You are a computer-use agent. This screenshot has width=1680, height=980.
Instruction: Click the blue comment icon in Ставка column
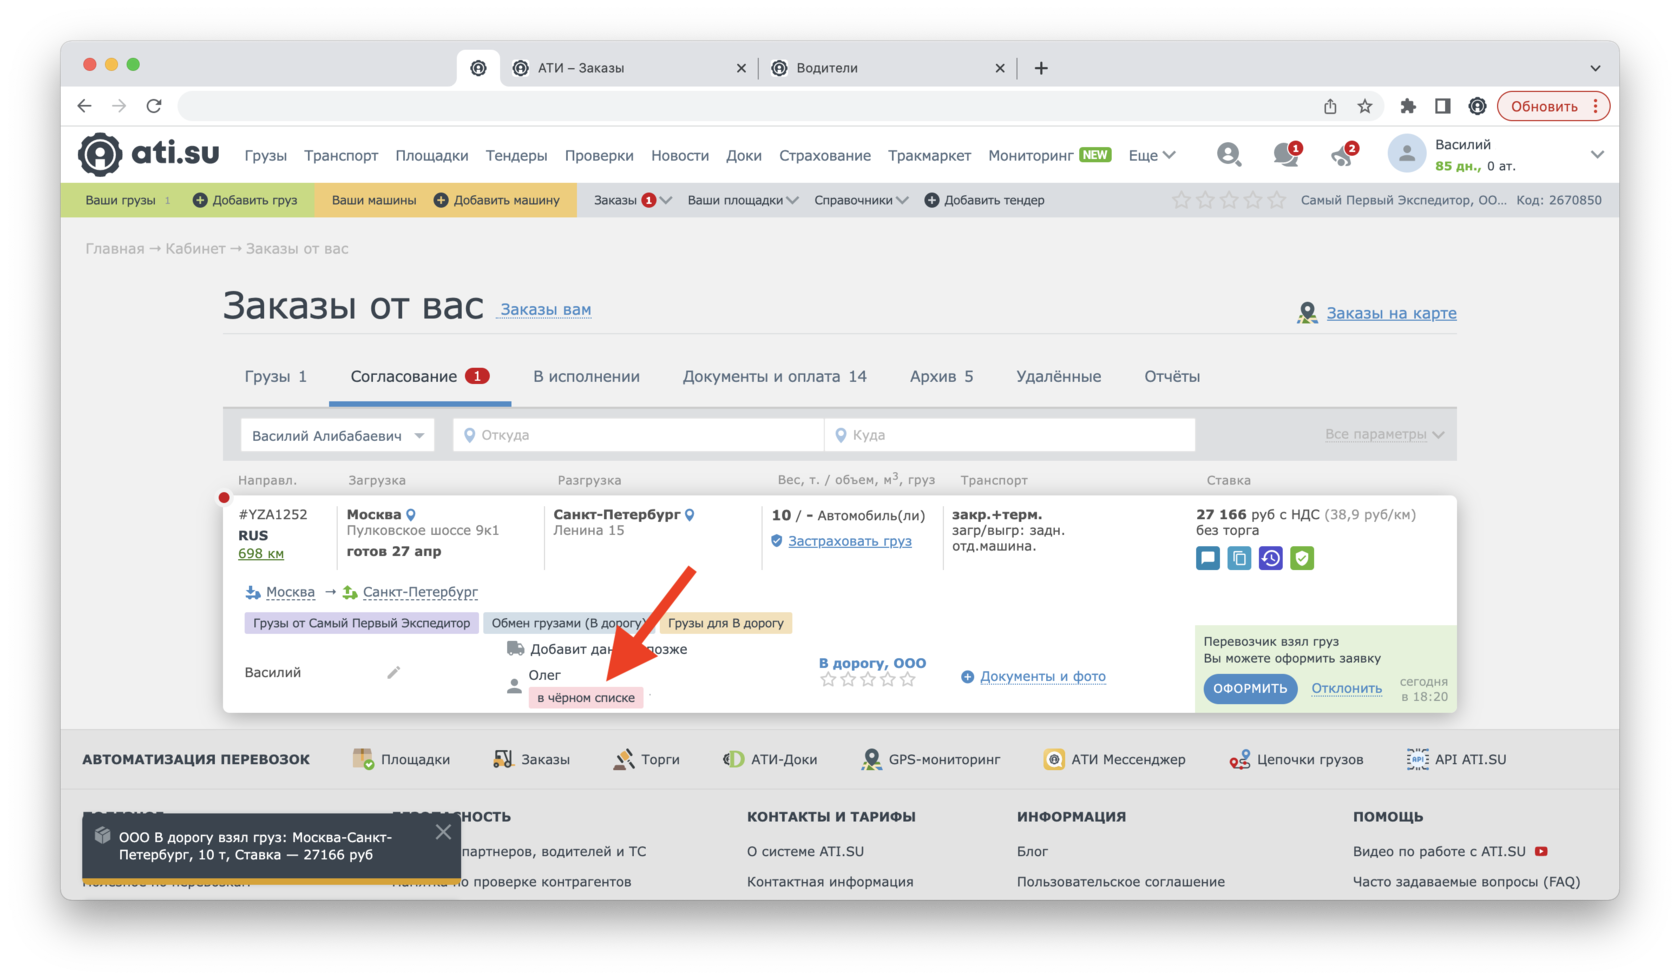click(x=1208, y=558)
